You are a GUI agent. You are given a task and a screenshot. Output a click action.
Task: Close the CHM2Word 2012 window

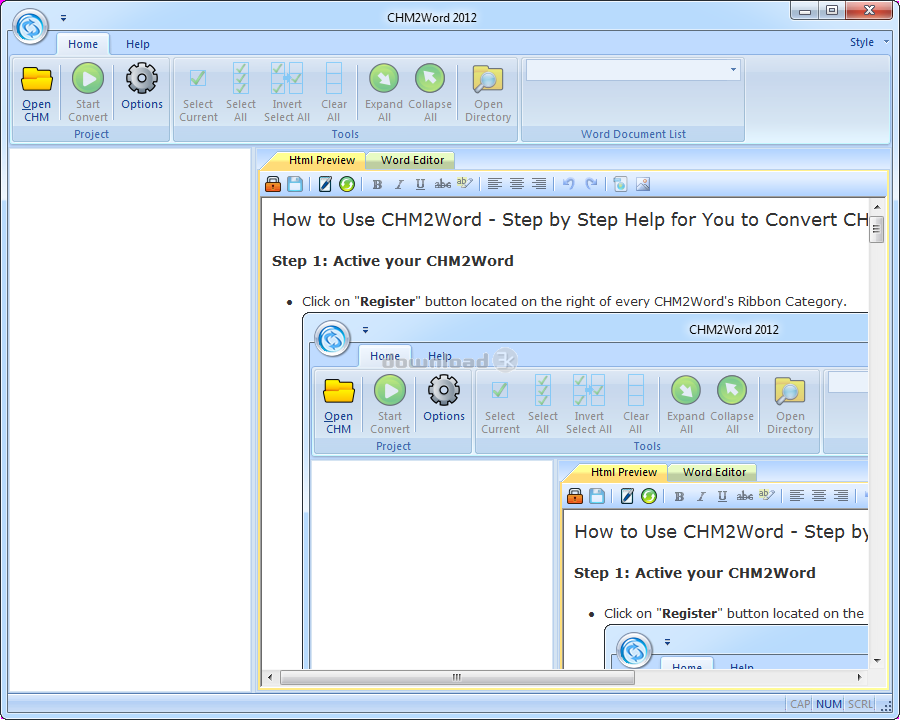coord(869,11)
